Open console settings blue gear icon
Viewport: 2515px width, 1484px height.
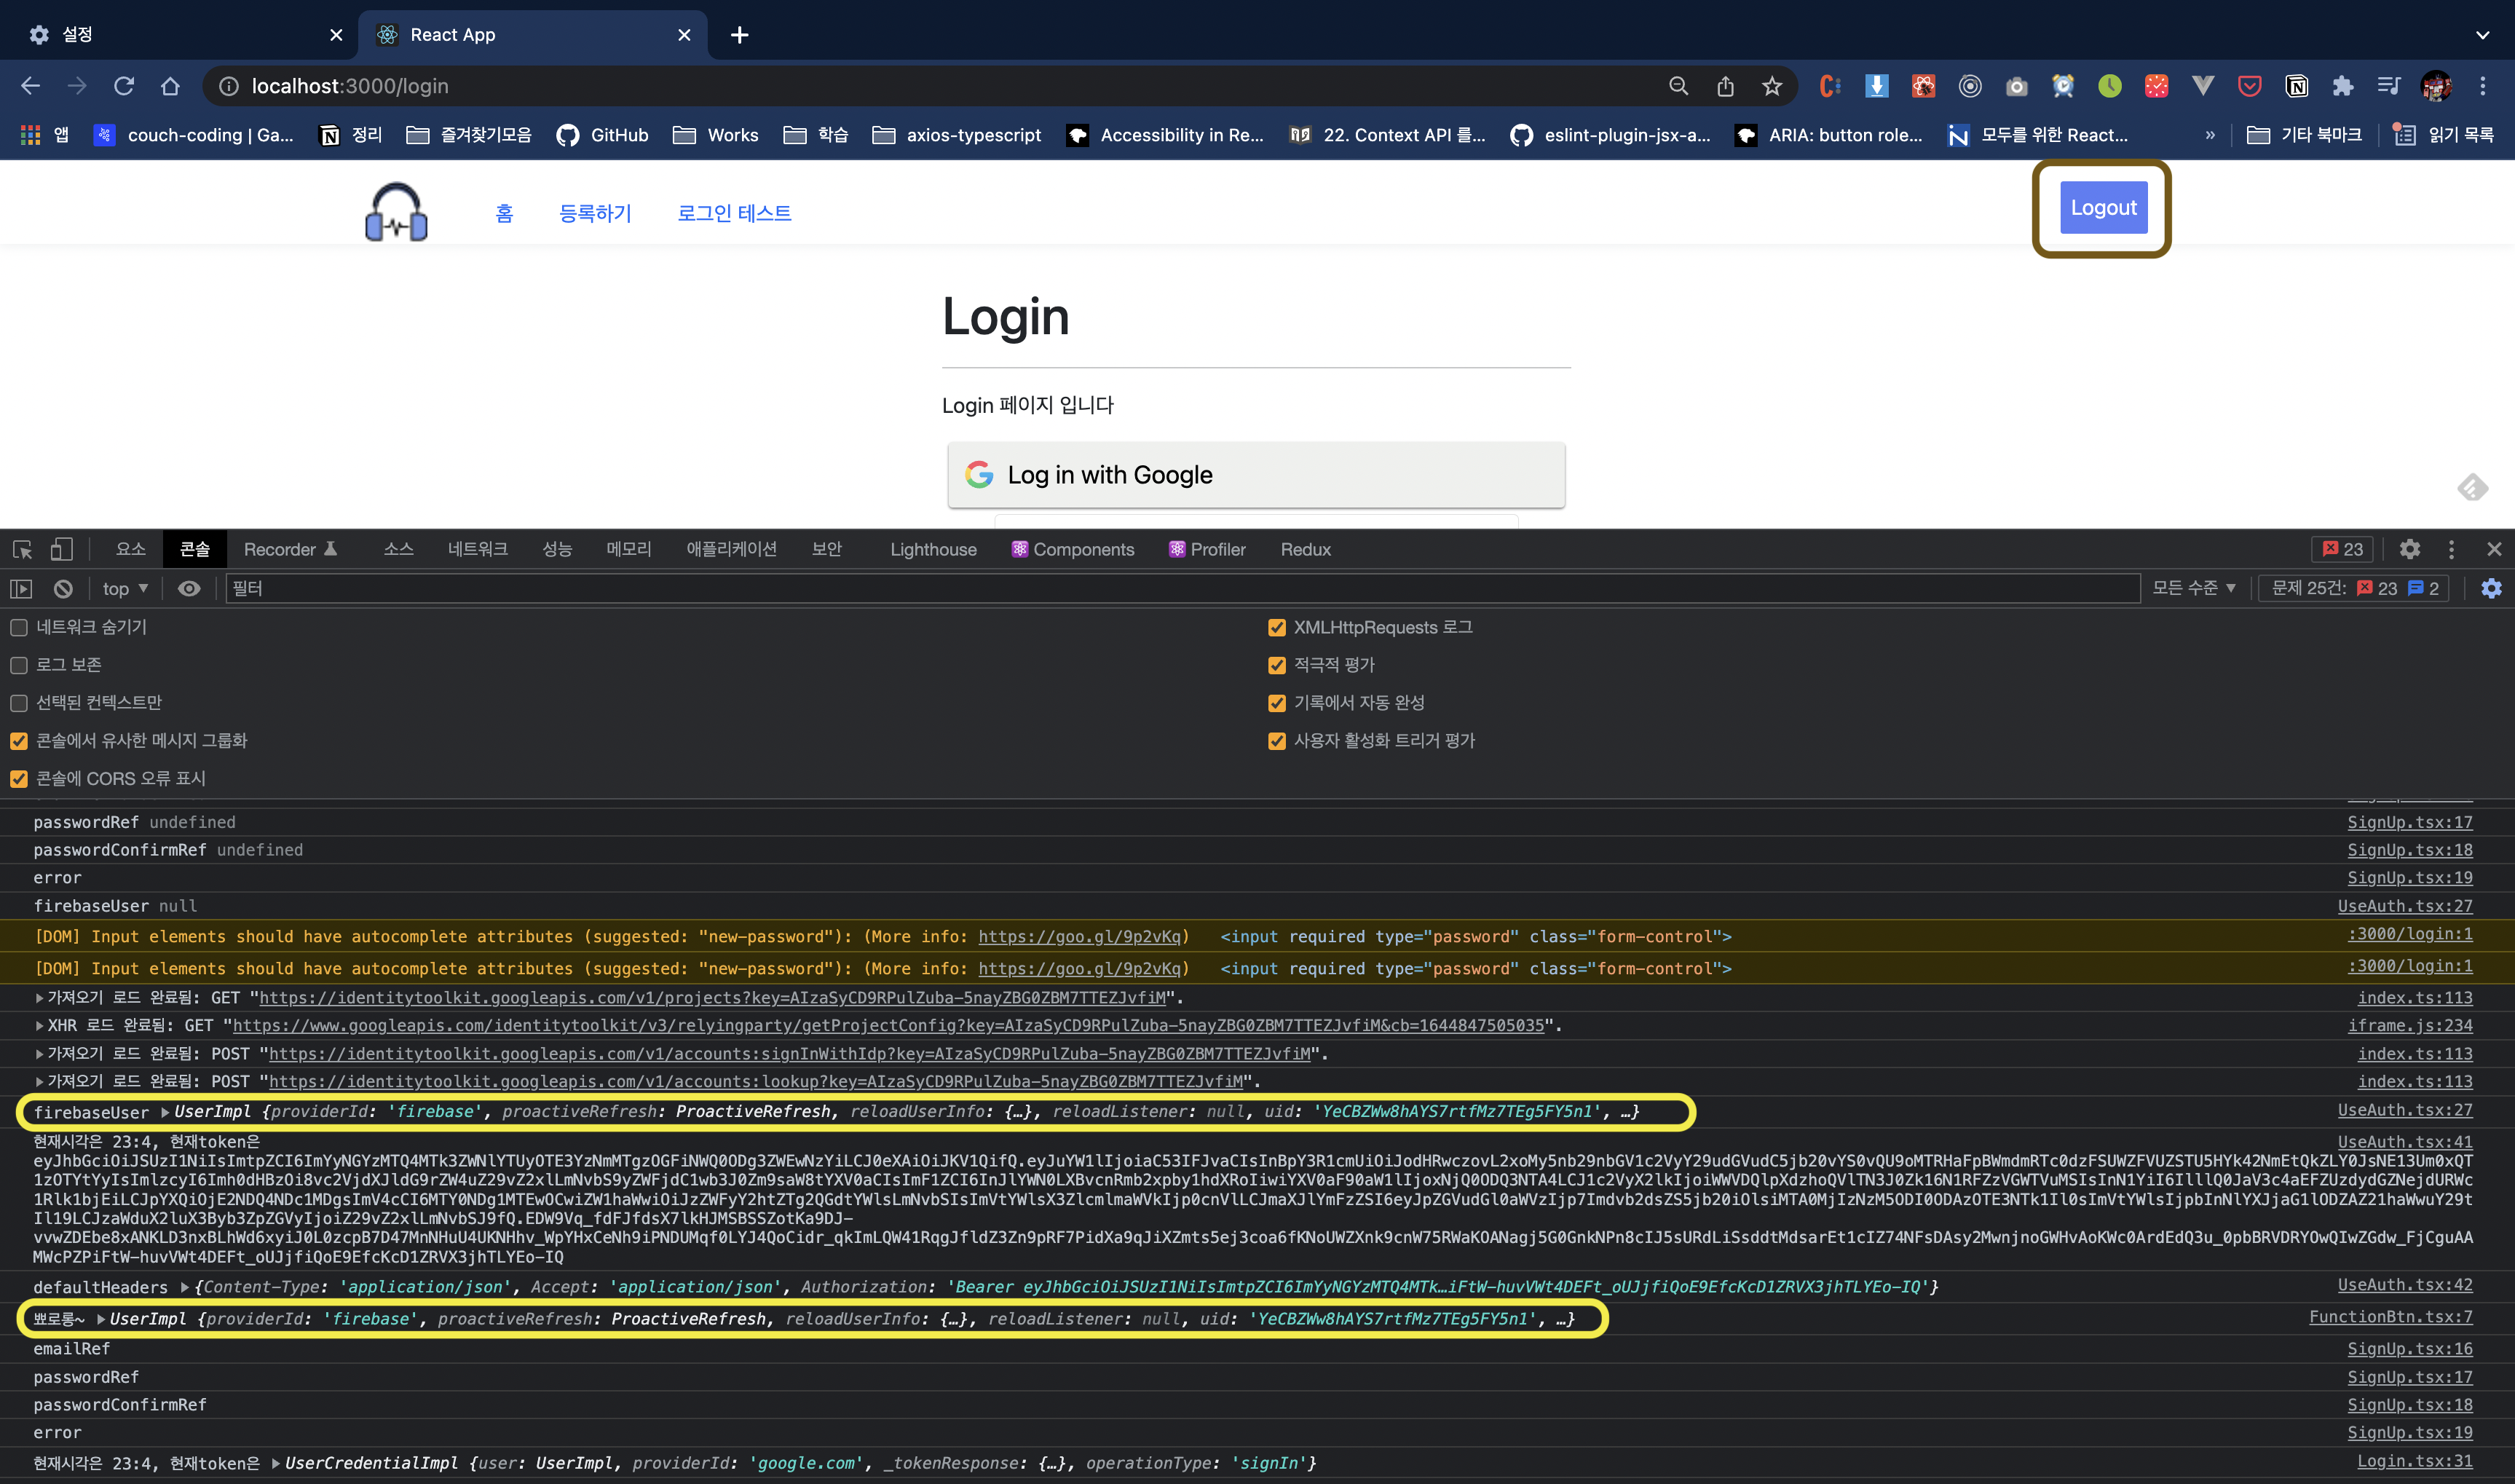click(x=2491, y=589)
